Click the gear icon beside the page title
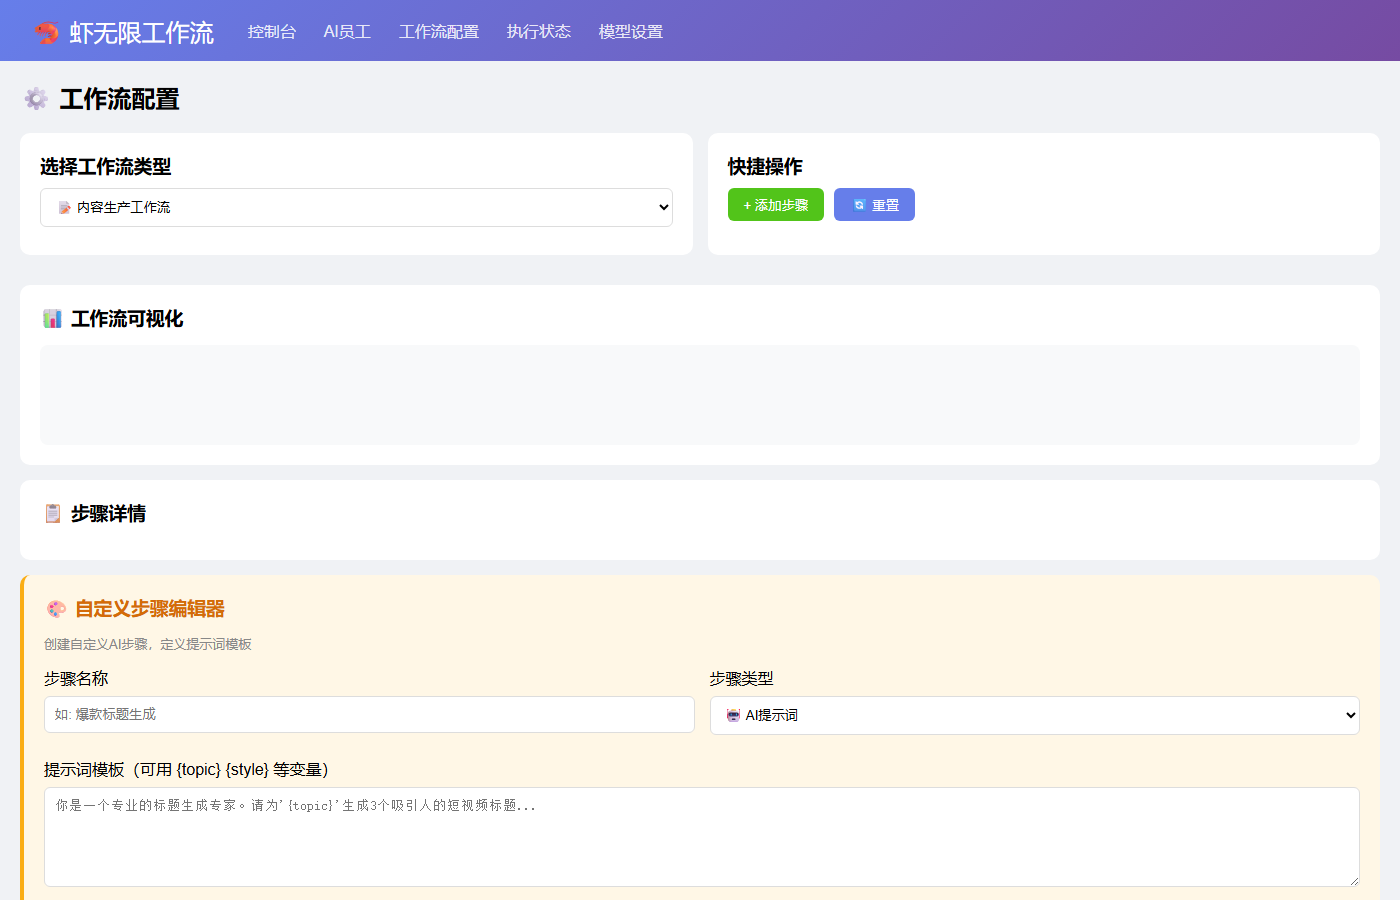This screenshot has height=900, width=1400. [x=36, y=99]
